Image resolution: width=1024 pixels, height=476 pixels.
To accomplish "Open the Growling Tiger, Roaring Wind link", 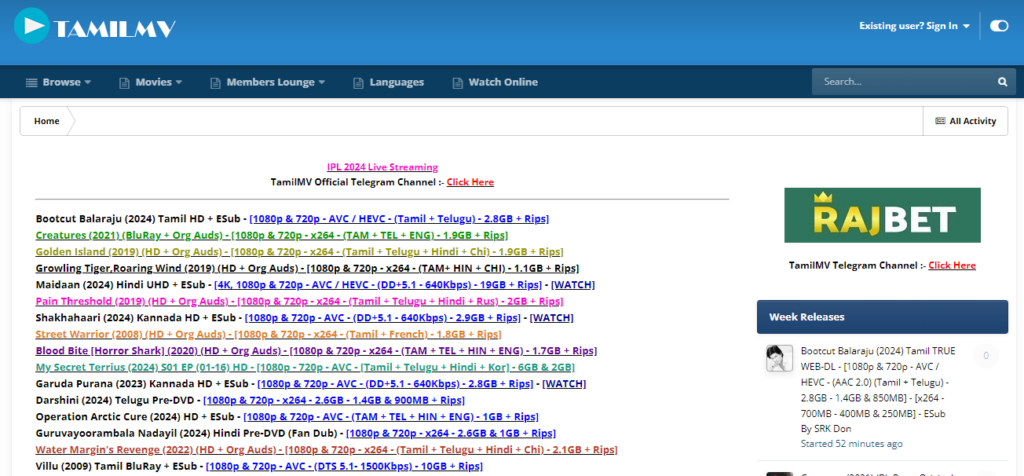I will pyautogui.click(x=307, y=268).
